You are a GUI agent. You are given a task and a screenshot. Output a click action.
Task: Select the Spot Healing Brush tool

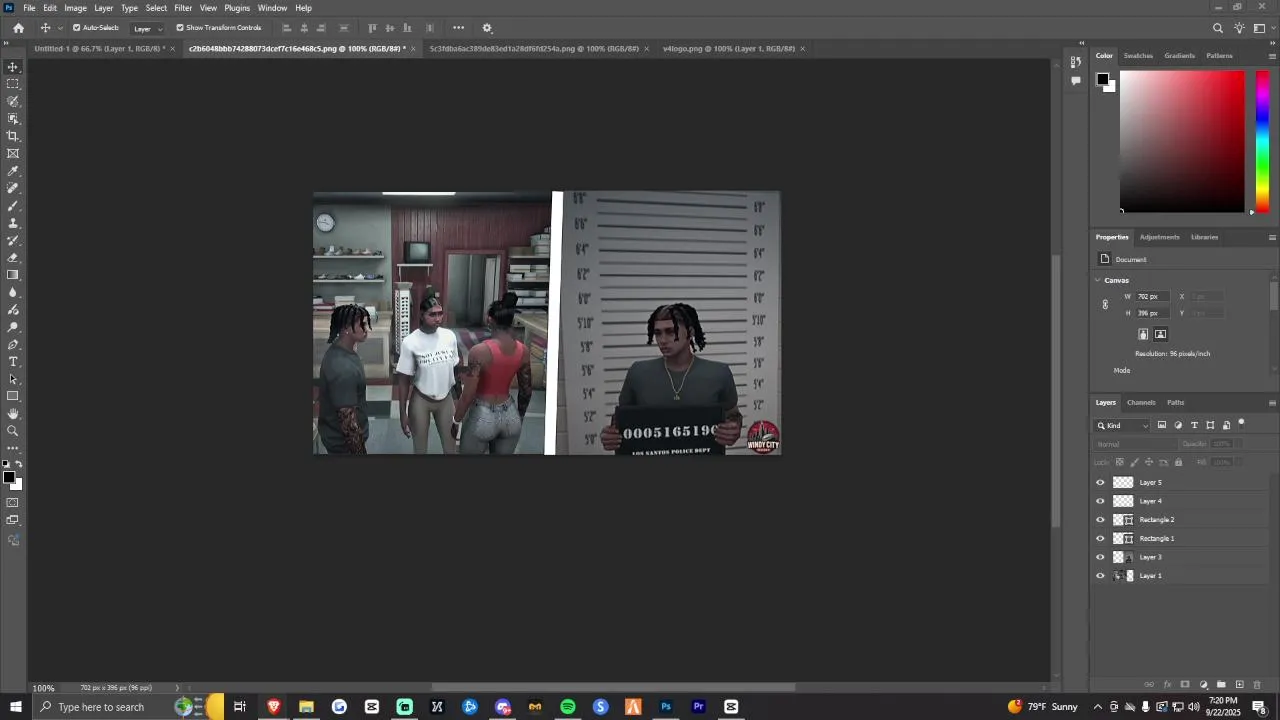[x=13, y=188]
